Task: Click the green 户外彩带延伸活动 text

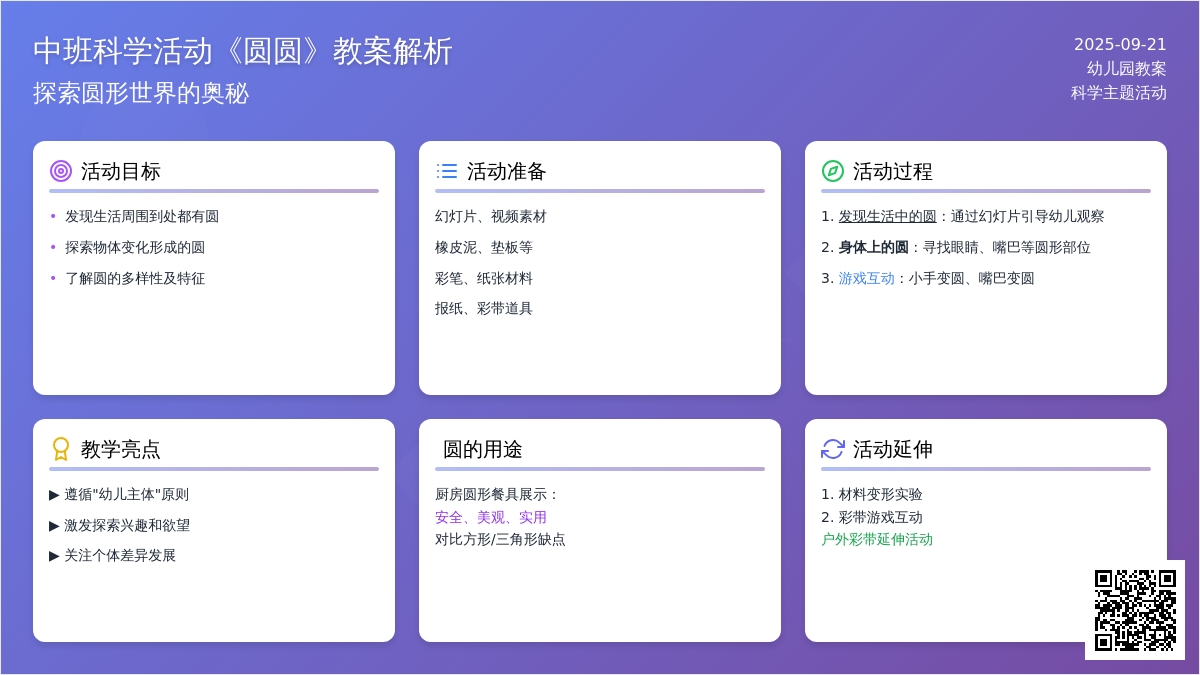Action: coord(877,539)
